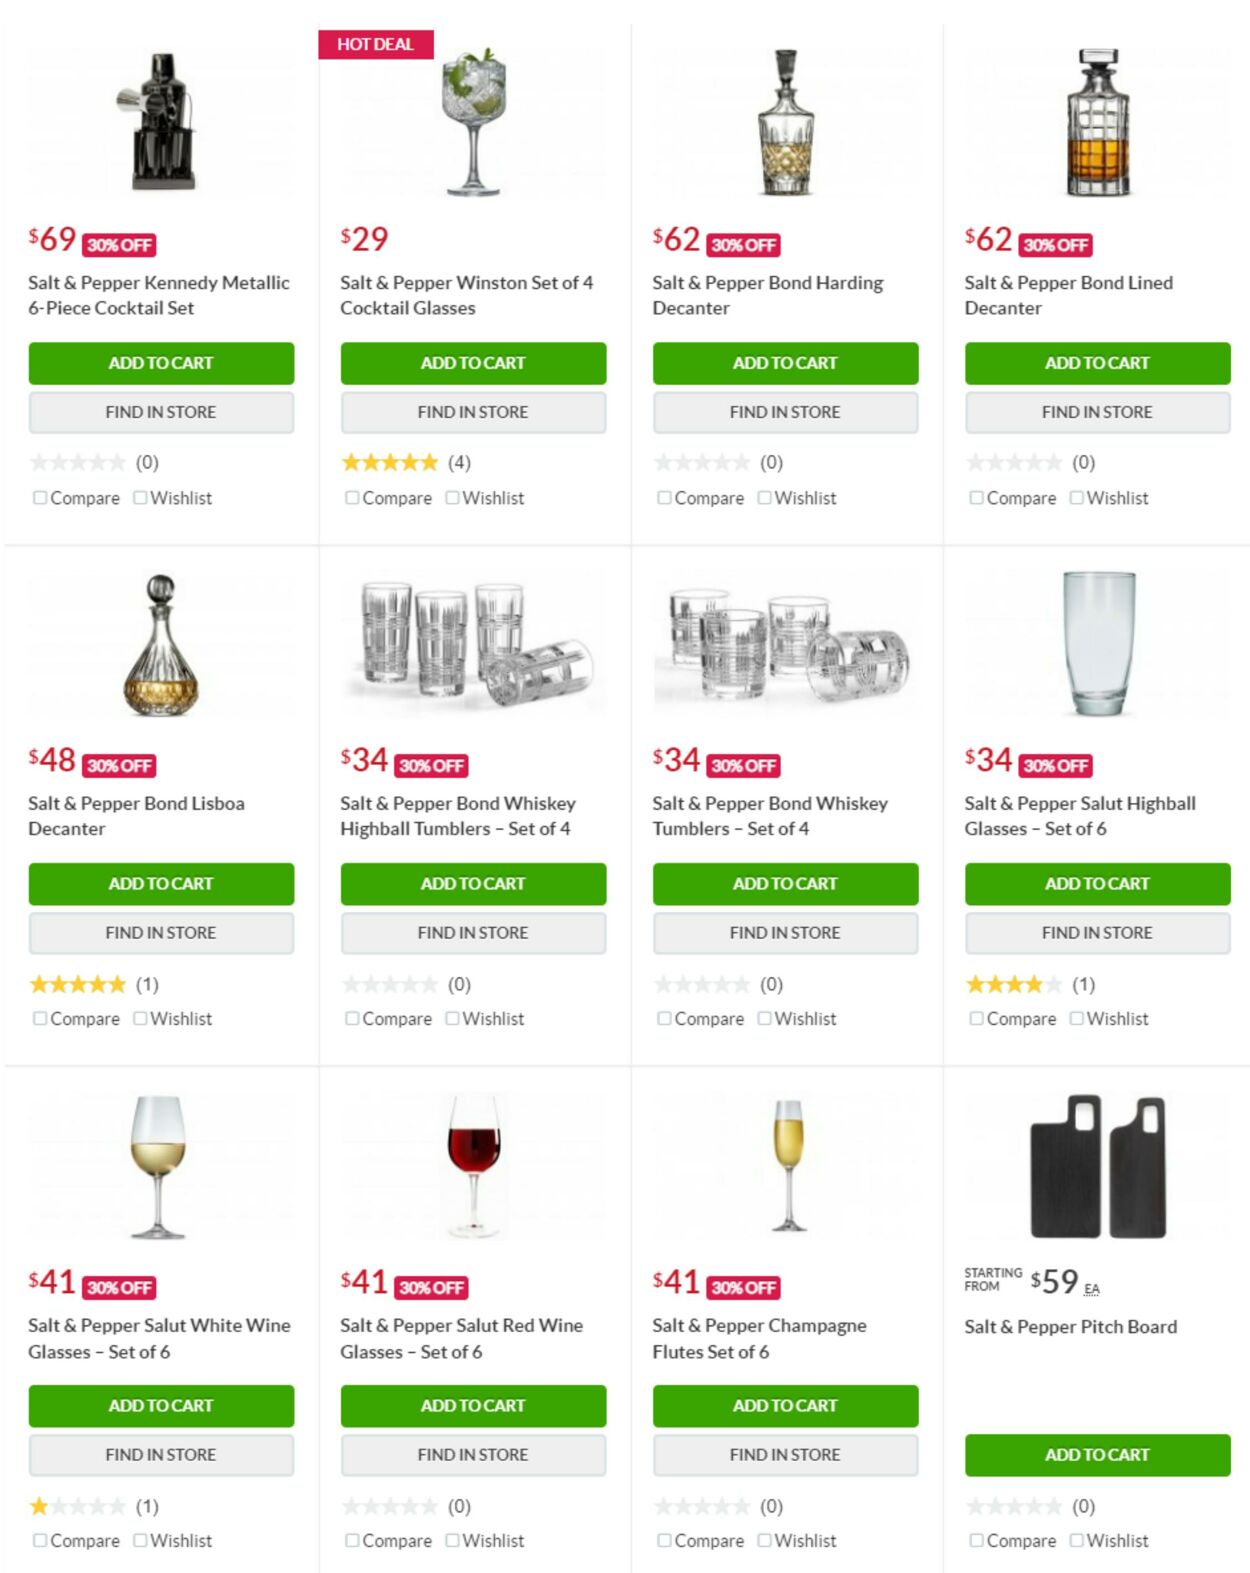The width and height of the screenshot is (1250, 1573).
Task: Open Salt & Pepper Bond Lisboa Decanter product page
Action: (x=138, y=815)
